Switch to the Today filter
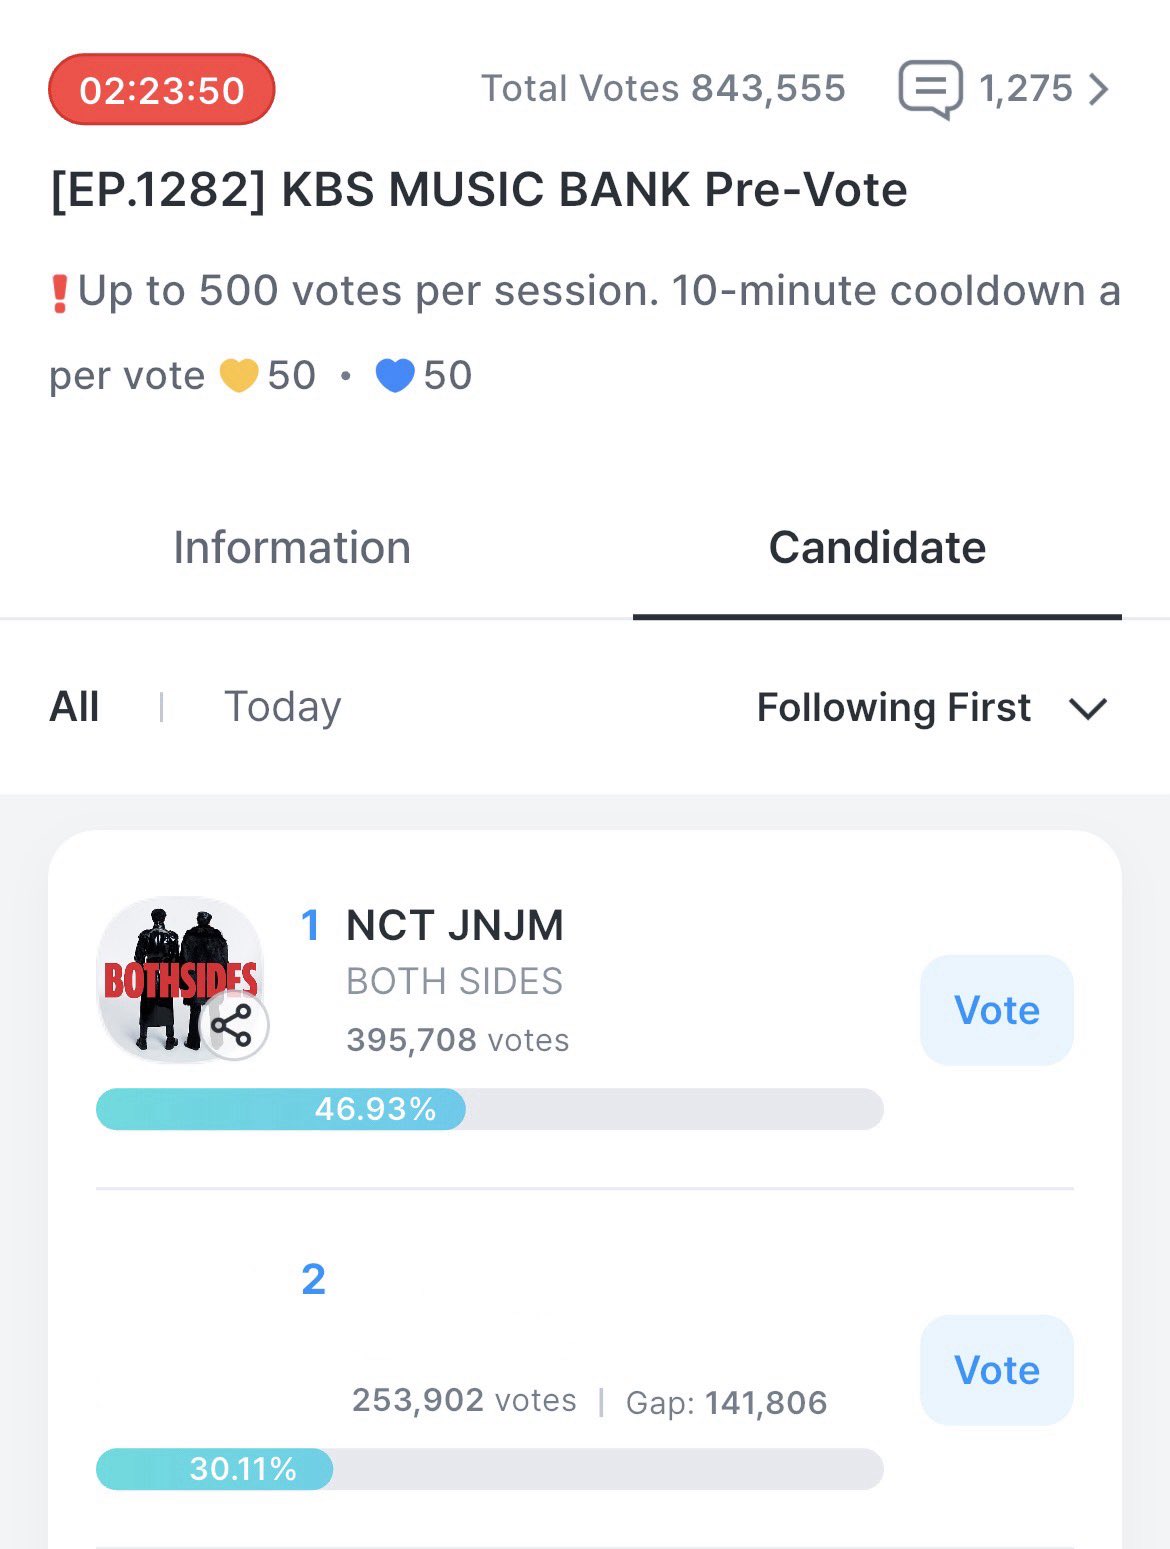The height and width of the screenshot is (1549, 1170). [x=282, y=707]
